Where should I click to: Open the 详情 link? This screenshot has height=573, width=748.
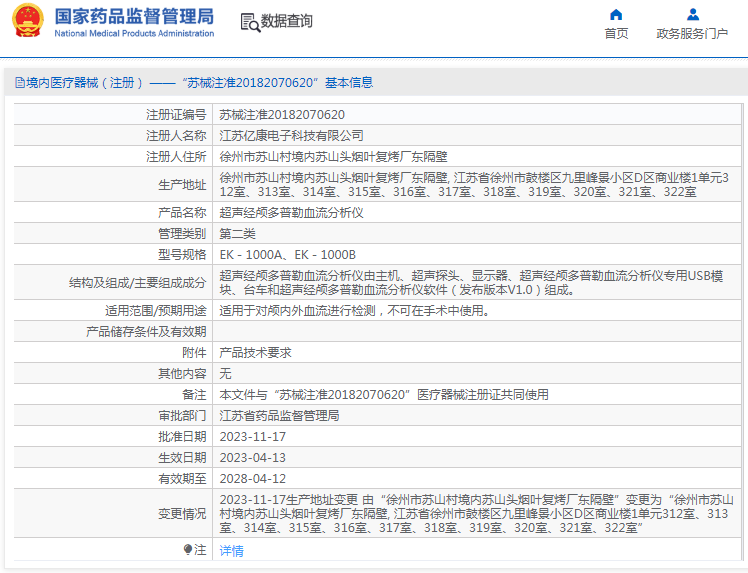[x=231, y=551]
